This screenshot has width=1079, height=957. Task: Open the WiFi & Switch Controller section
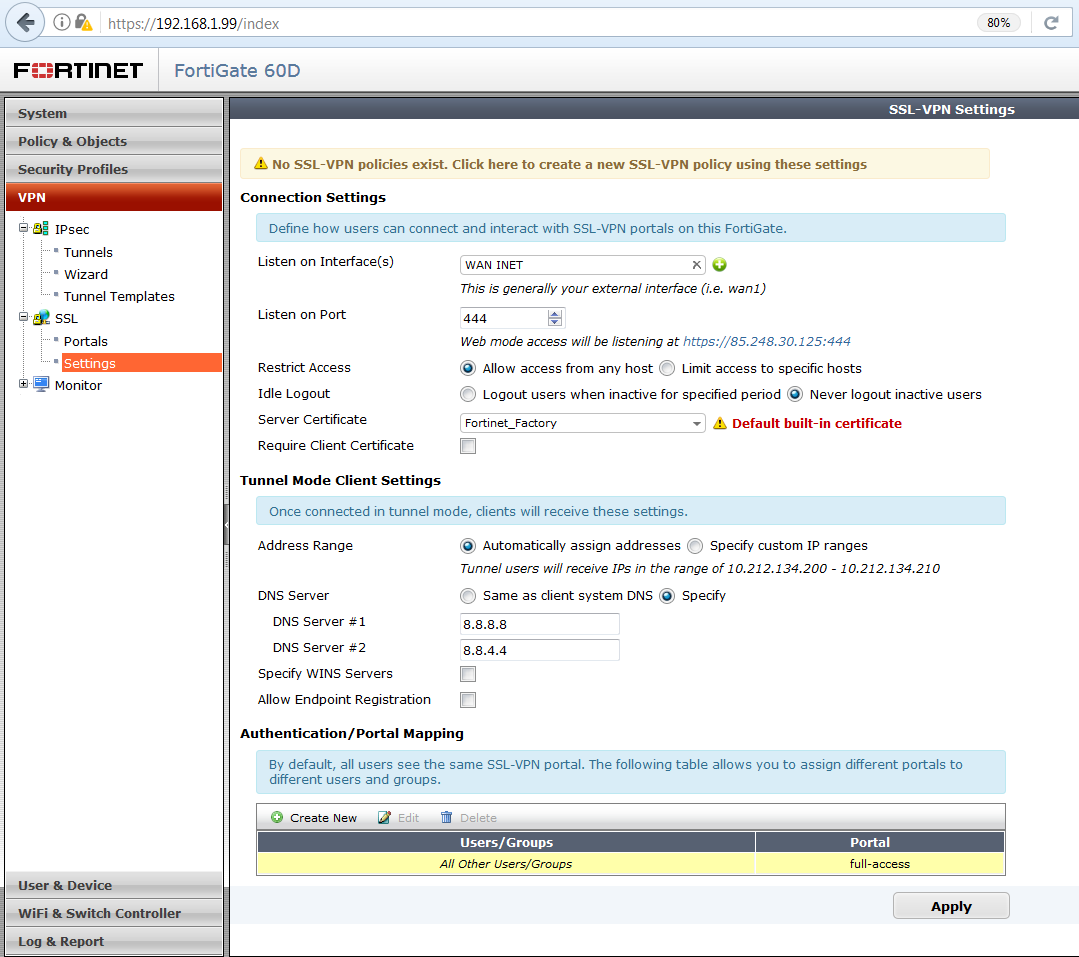pyautogui.click(x=114, y=914)
